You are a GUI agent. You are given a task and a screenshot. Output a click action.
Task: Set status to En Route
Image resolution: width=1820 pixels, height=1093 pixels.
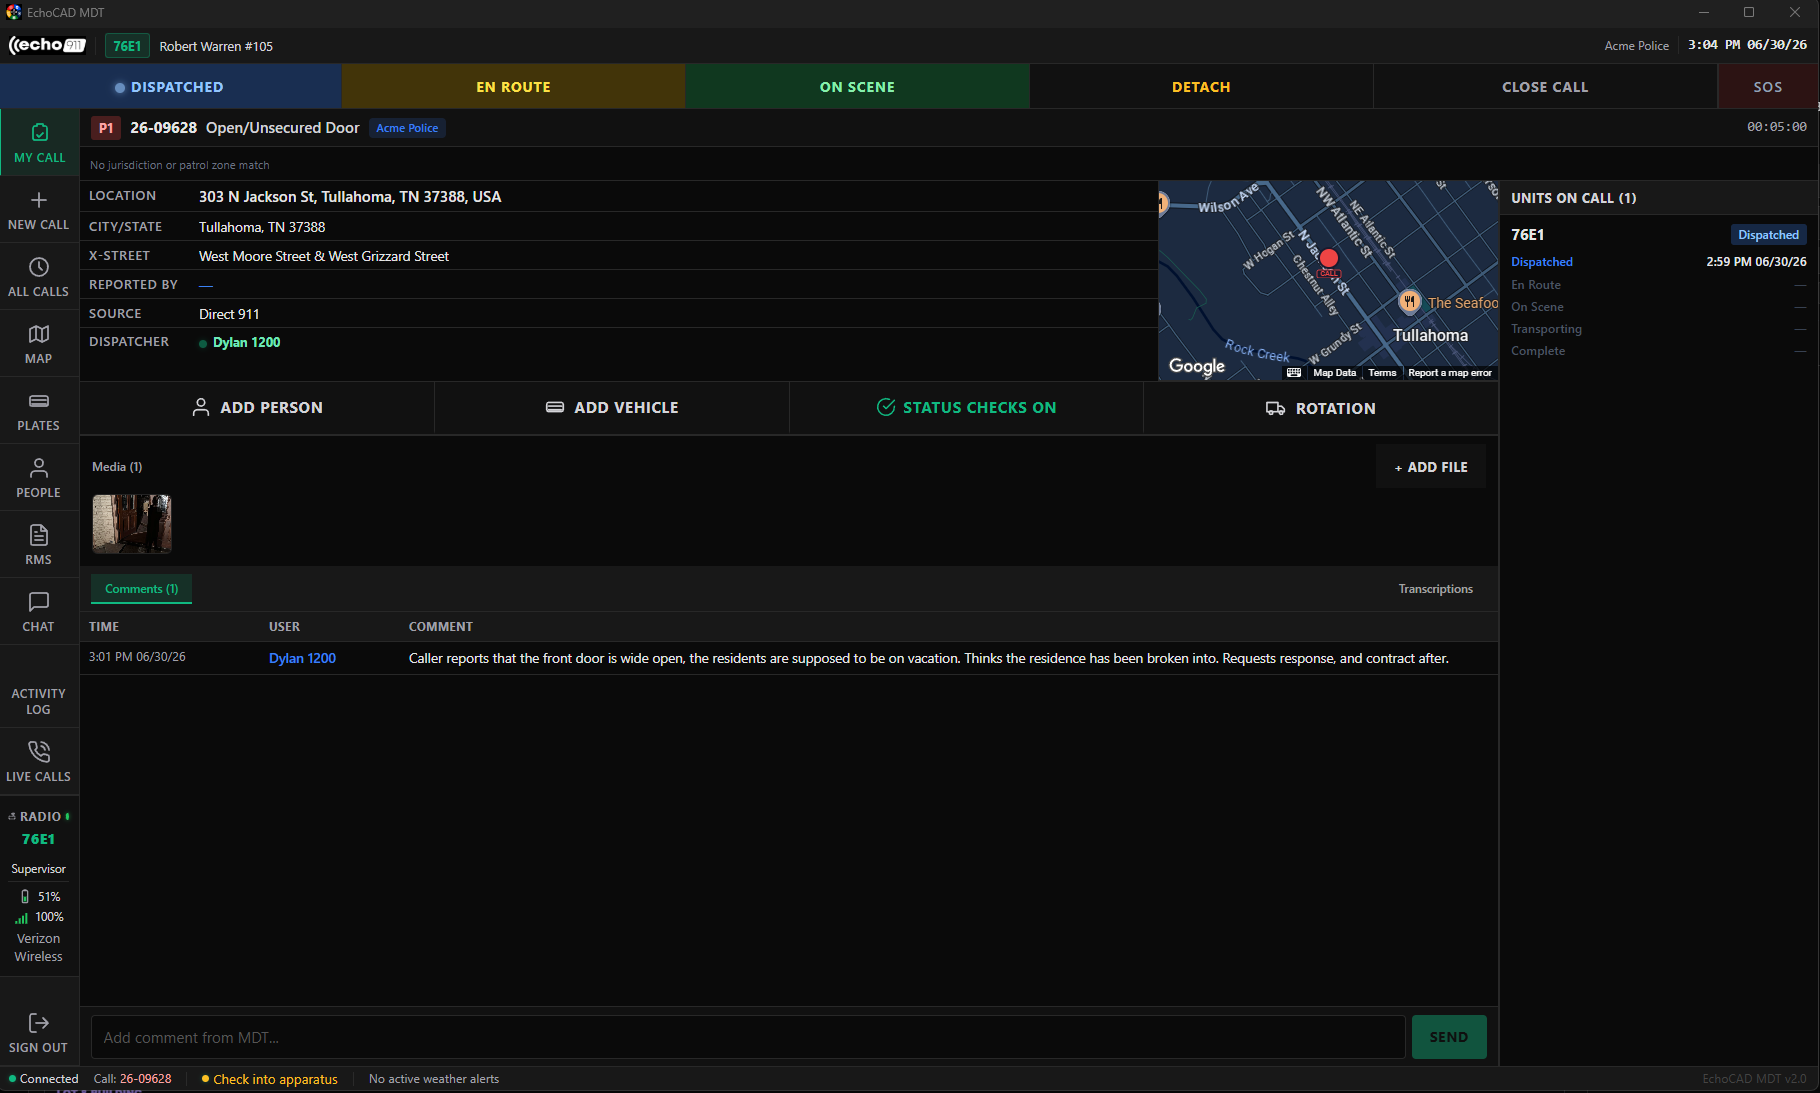coord(513,87)
